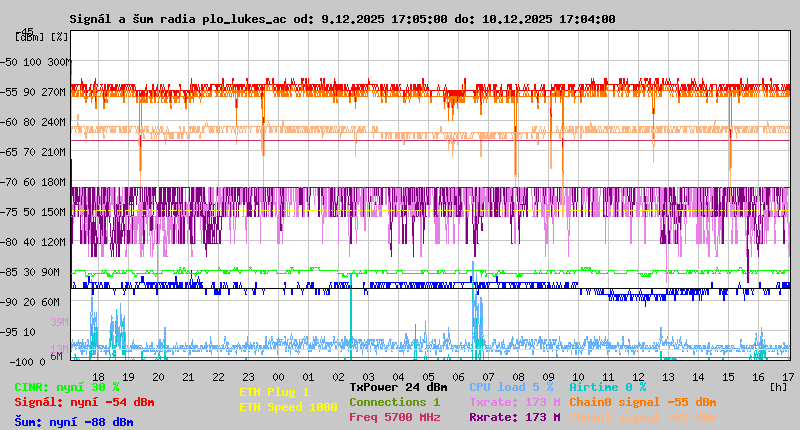Click the ETH Speed 1000 legend label
The height and width of the screenshot is (430, 800).
[x=288, y=407]
